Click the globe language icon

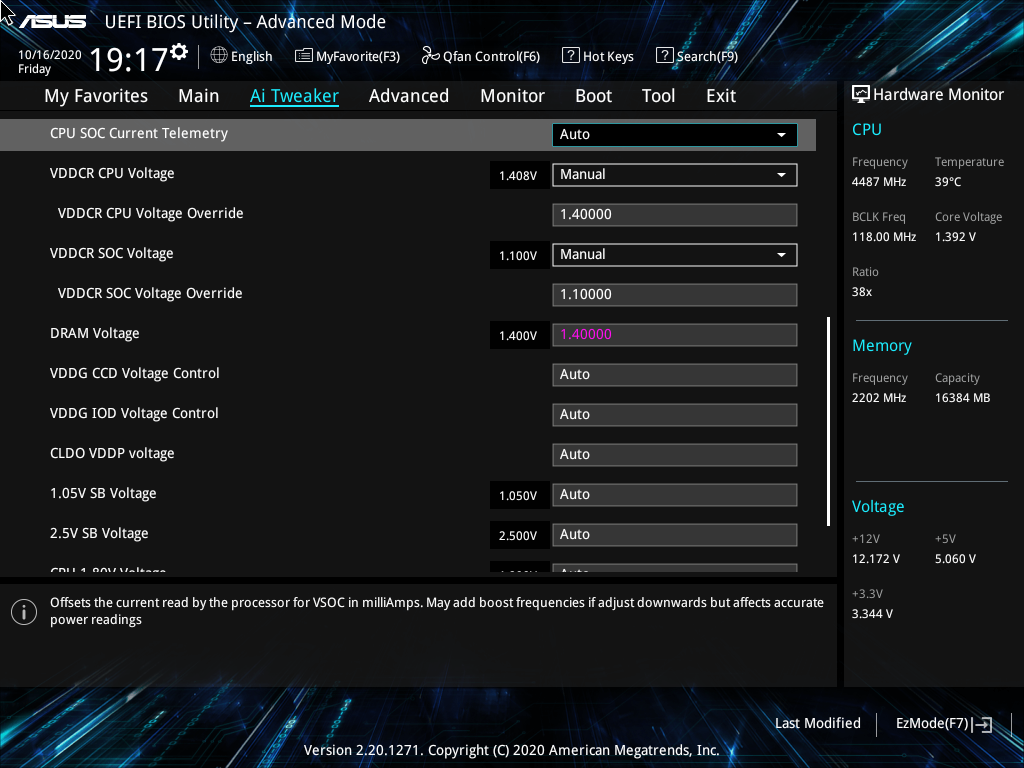219,56
